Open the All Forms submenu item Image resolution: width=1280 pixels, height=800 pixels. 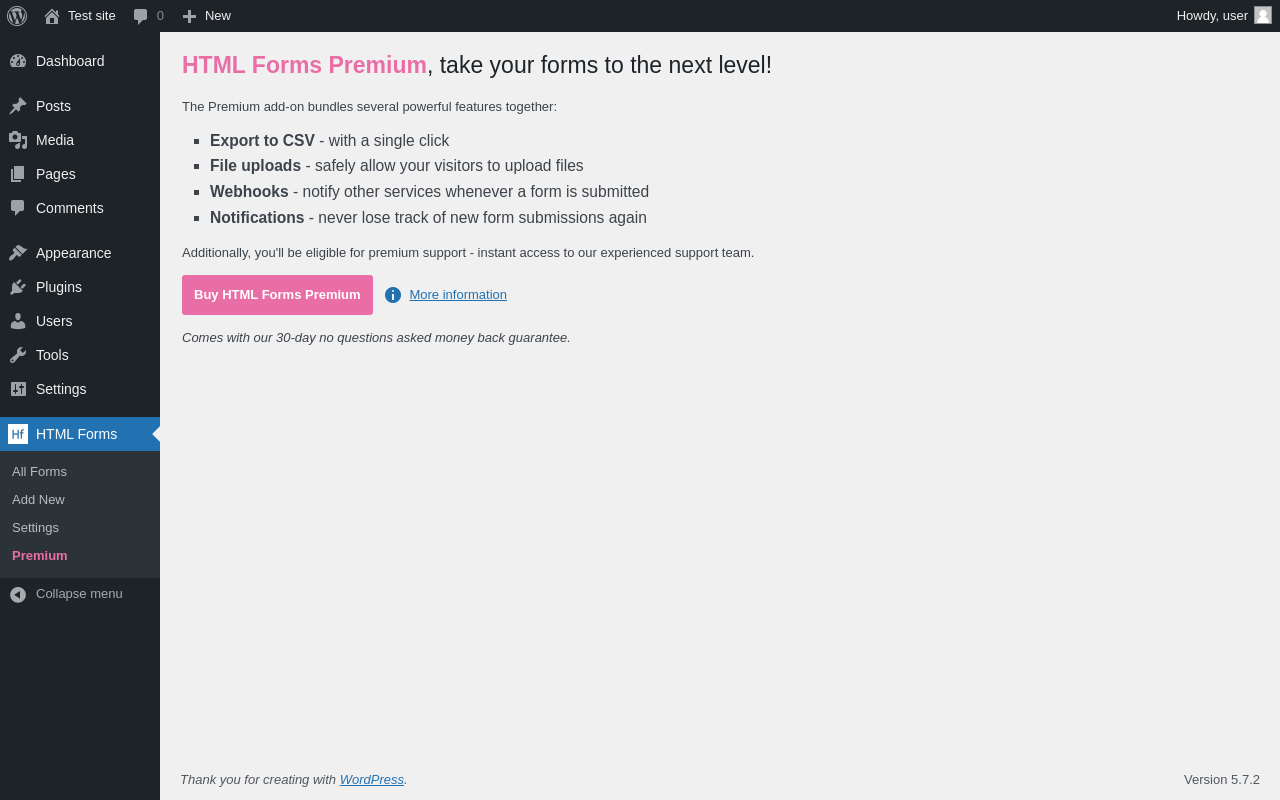40,472
